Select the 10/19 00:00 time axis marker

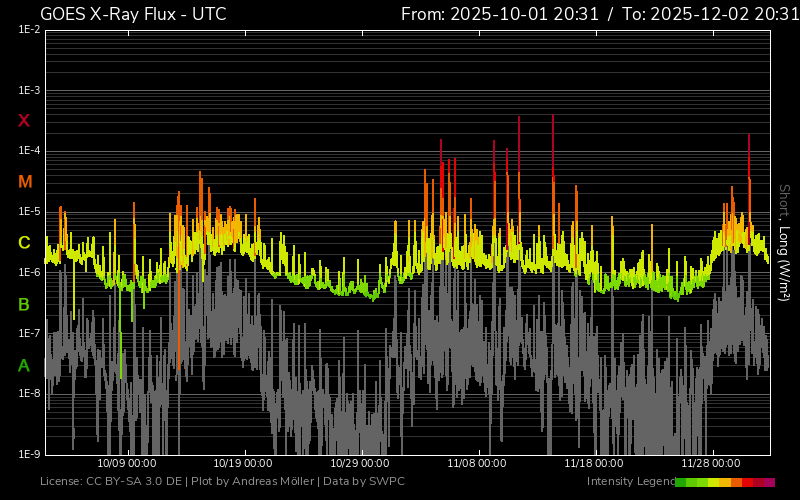[244, 463]
